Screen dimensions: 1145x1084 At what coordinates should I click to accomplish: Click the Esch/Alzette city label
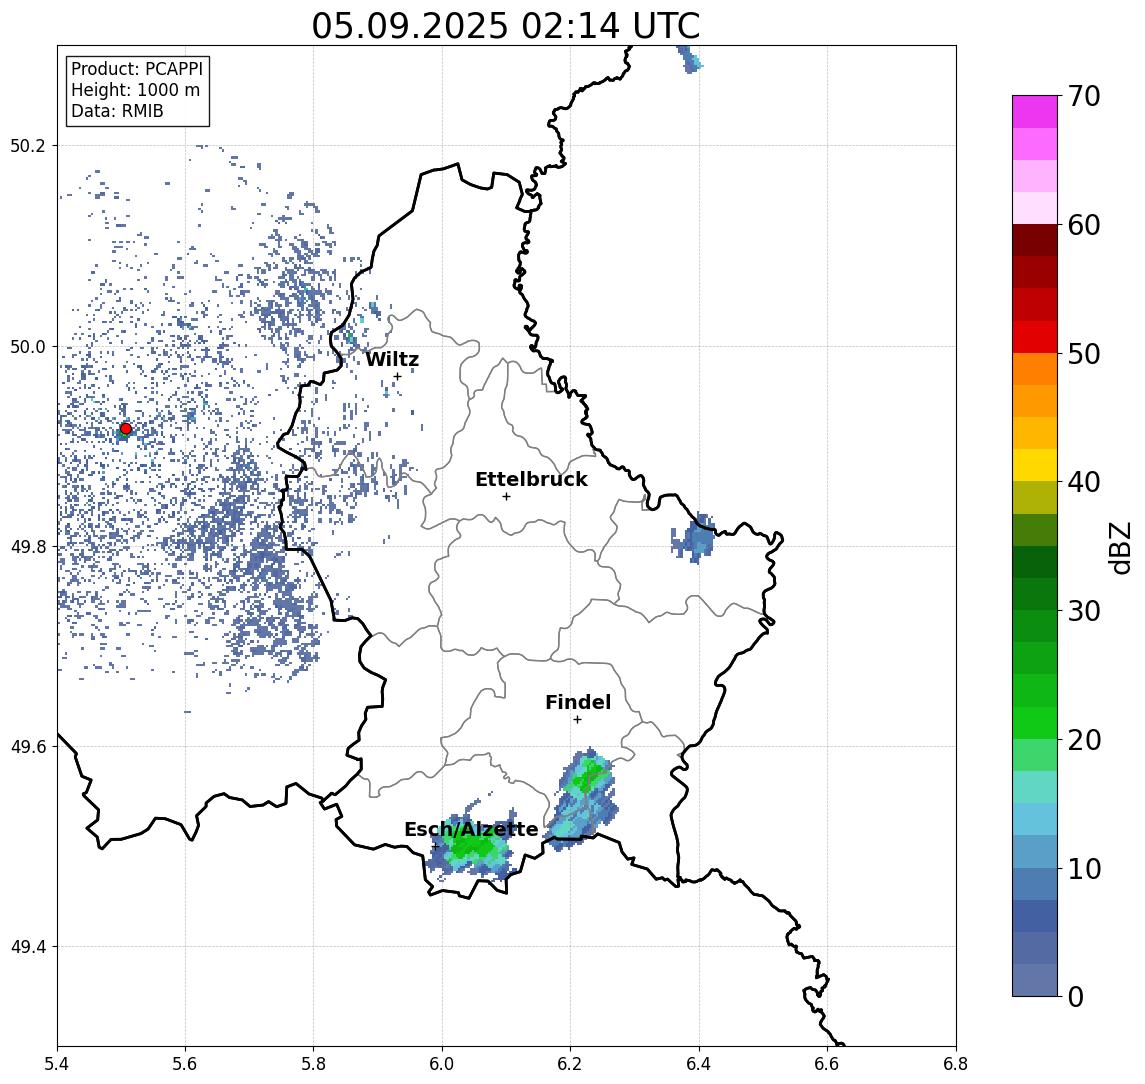[x=471, y=830]
